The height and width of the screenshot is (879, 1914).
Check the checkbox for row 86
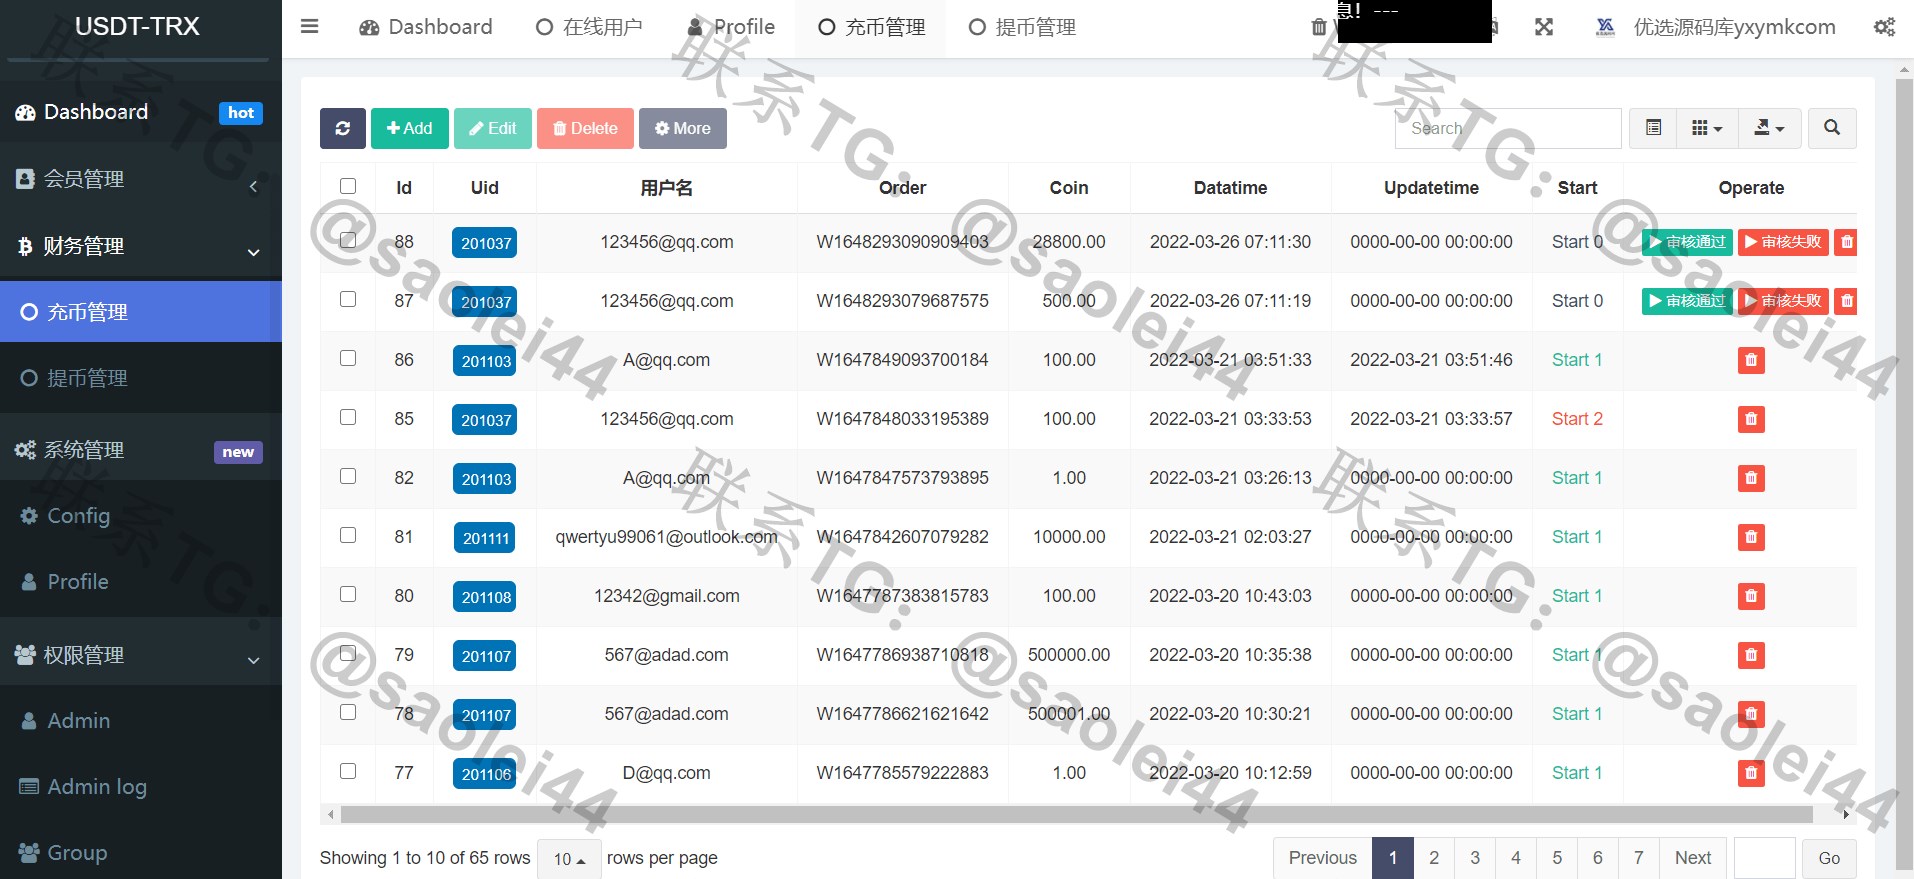348,358
